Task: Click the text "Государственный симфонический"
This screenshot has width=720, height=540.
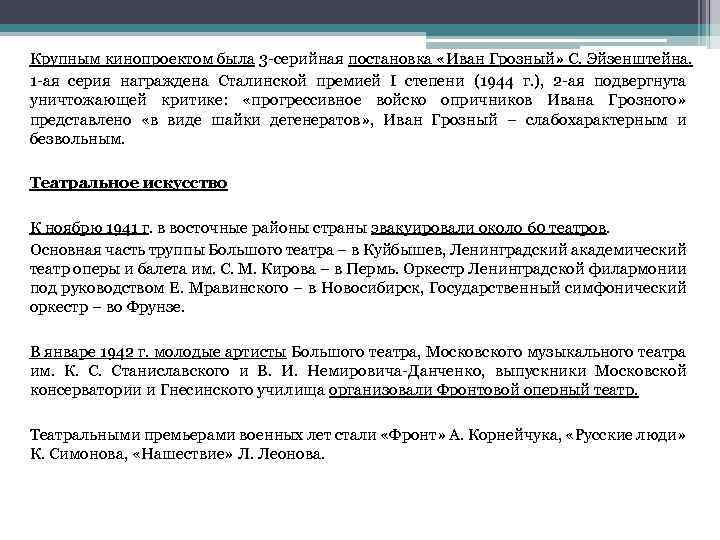Action: point(558,288)
